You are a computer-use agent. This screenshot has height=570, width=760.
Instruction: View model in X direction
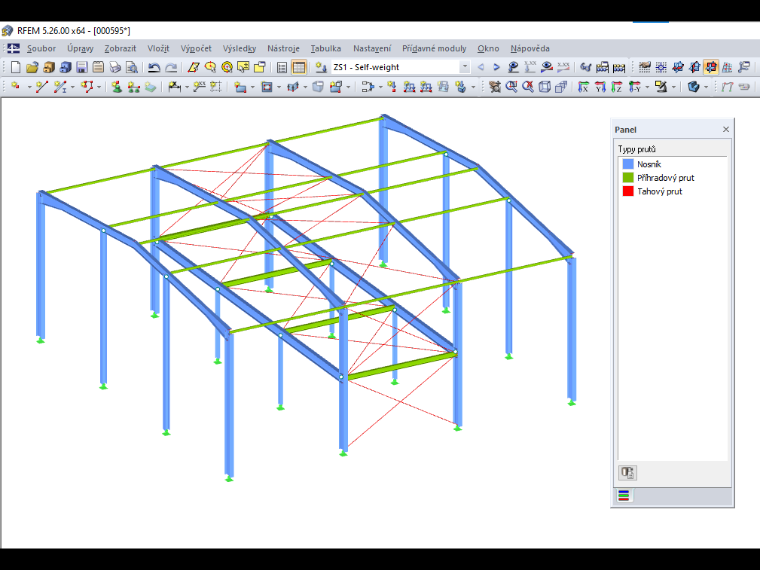tap(584, 87)
